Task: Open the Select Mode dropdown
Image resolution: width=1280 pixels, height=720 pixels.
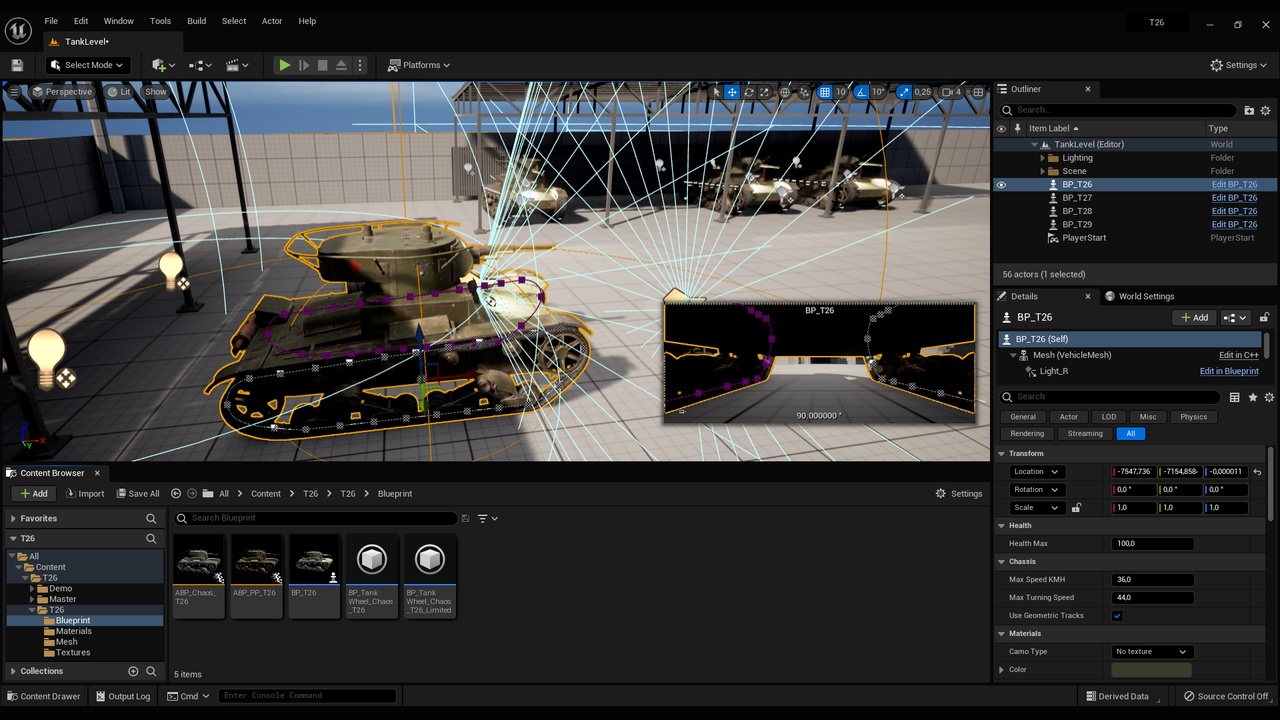Action: 87,65
